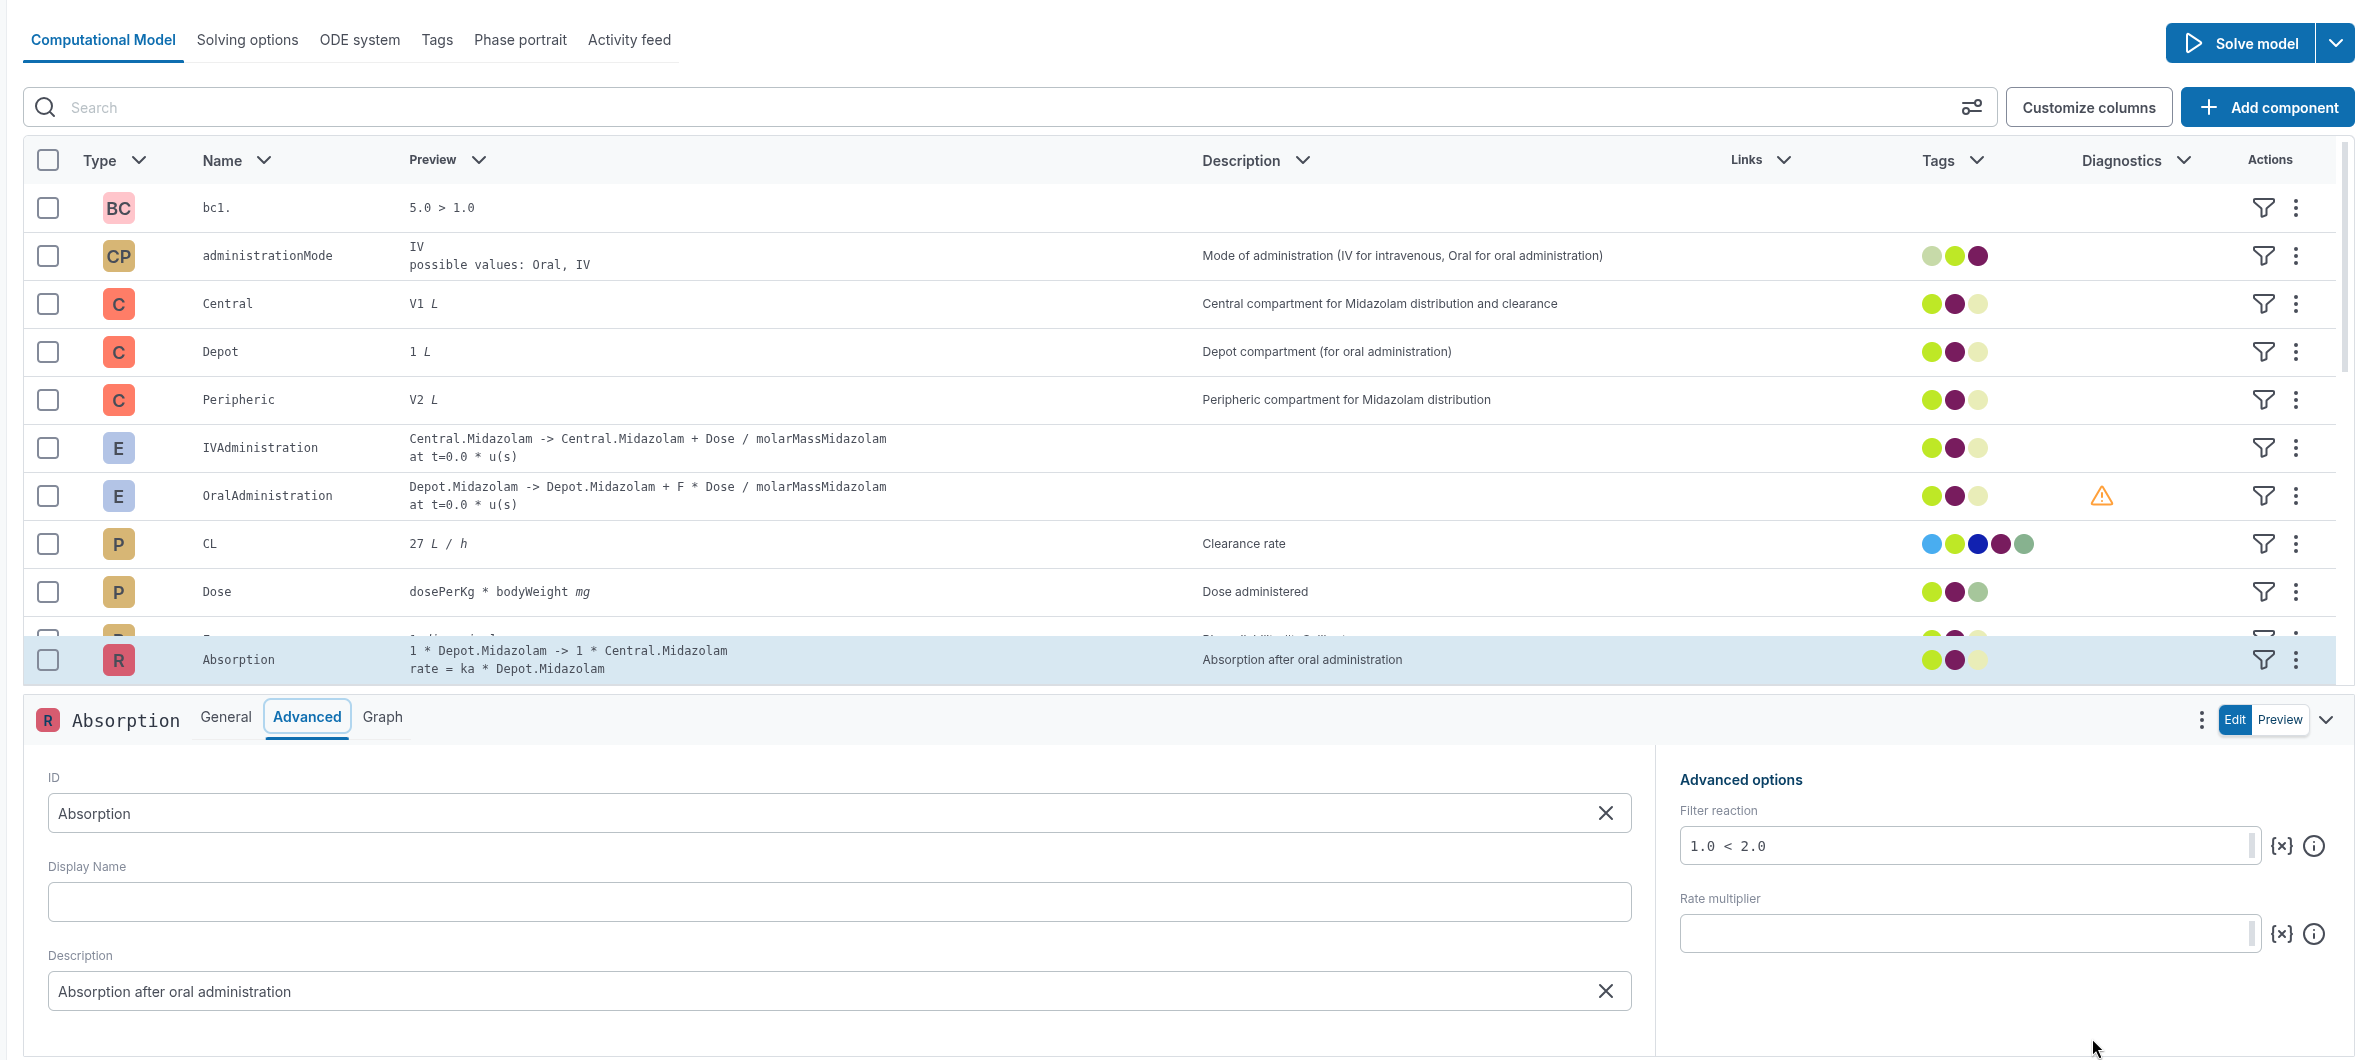Click into the Display Name field

tap(839, 902)
